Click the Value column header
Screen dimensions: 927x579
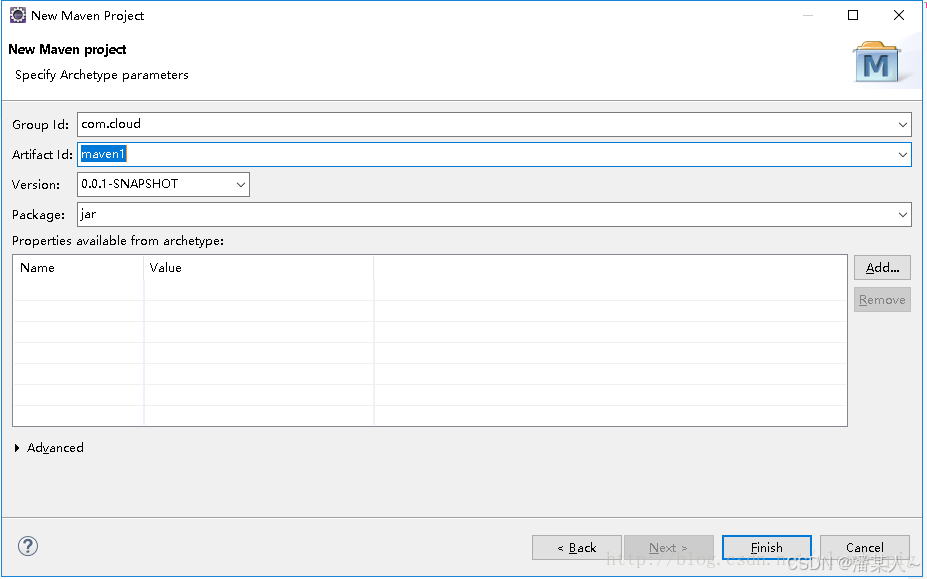point(259,268)
